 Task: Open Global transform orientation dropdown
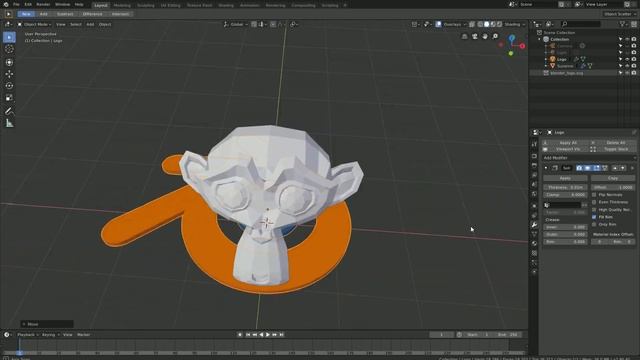pos(236,24)
